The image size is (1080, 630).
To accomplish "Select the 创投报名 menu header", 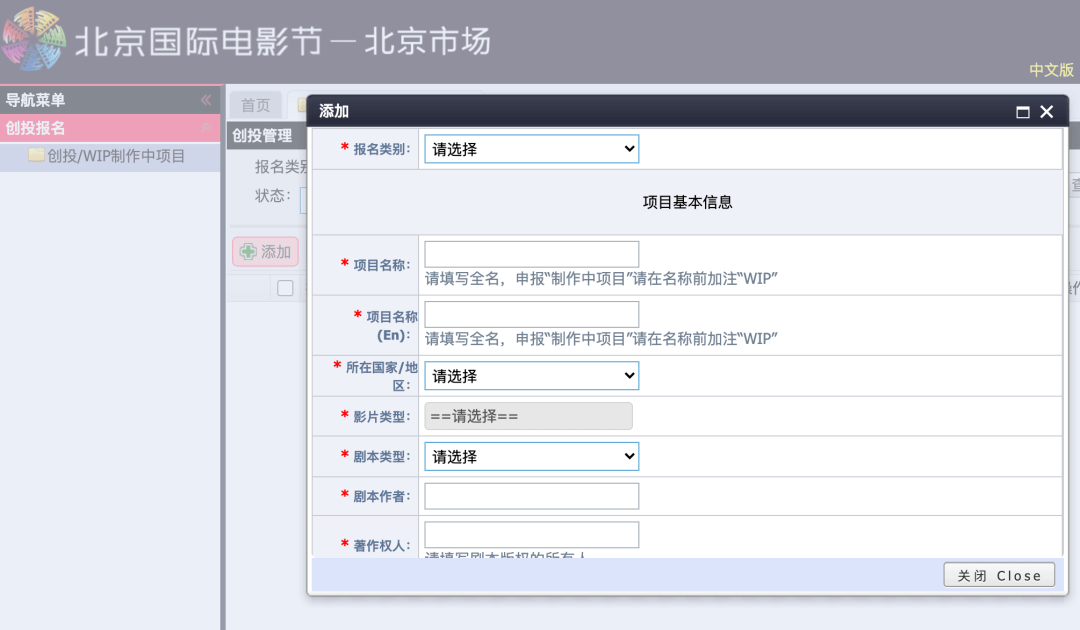I will click(100, 128).
